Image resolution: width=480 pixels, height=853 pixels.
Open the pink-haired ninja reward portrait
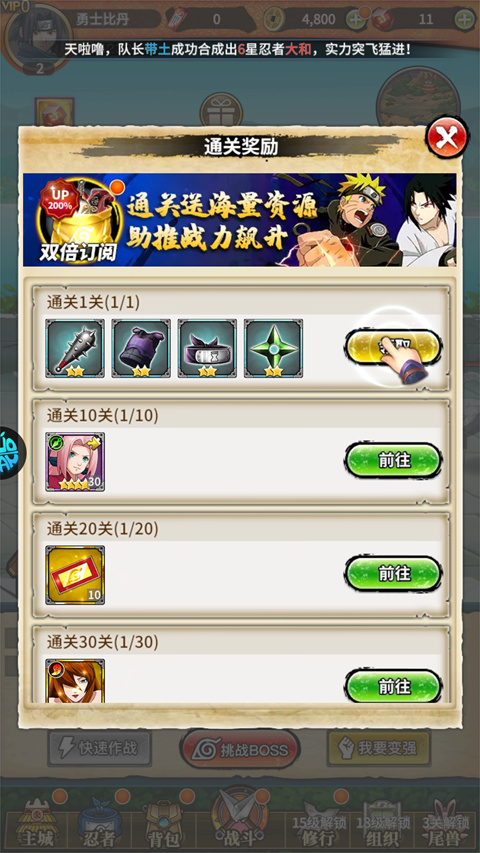(75, 462)
